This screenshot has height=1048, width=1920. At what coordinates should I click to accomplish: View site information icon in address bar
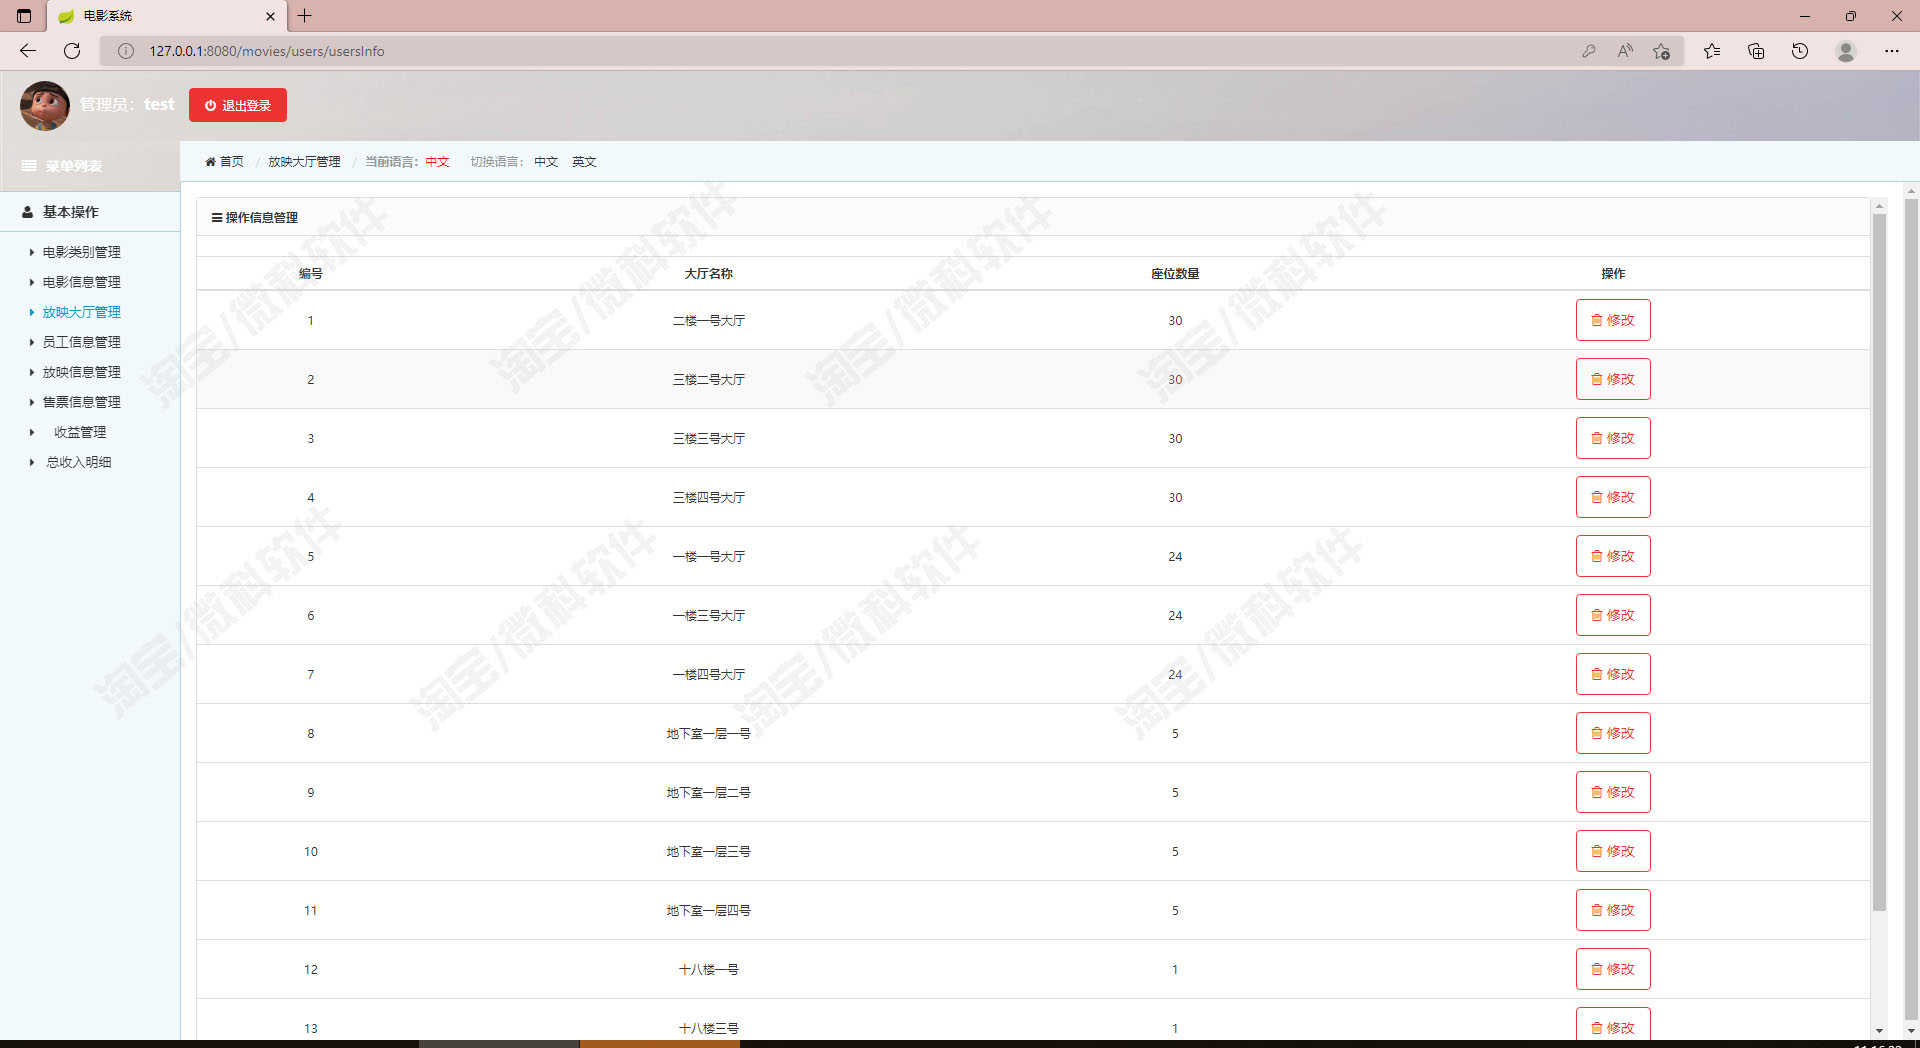pyautogui.click(x=126, y=51)
